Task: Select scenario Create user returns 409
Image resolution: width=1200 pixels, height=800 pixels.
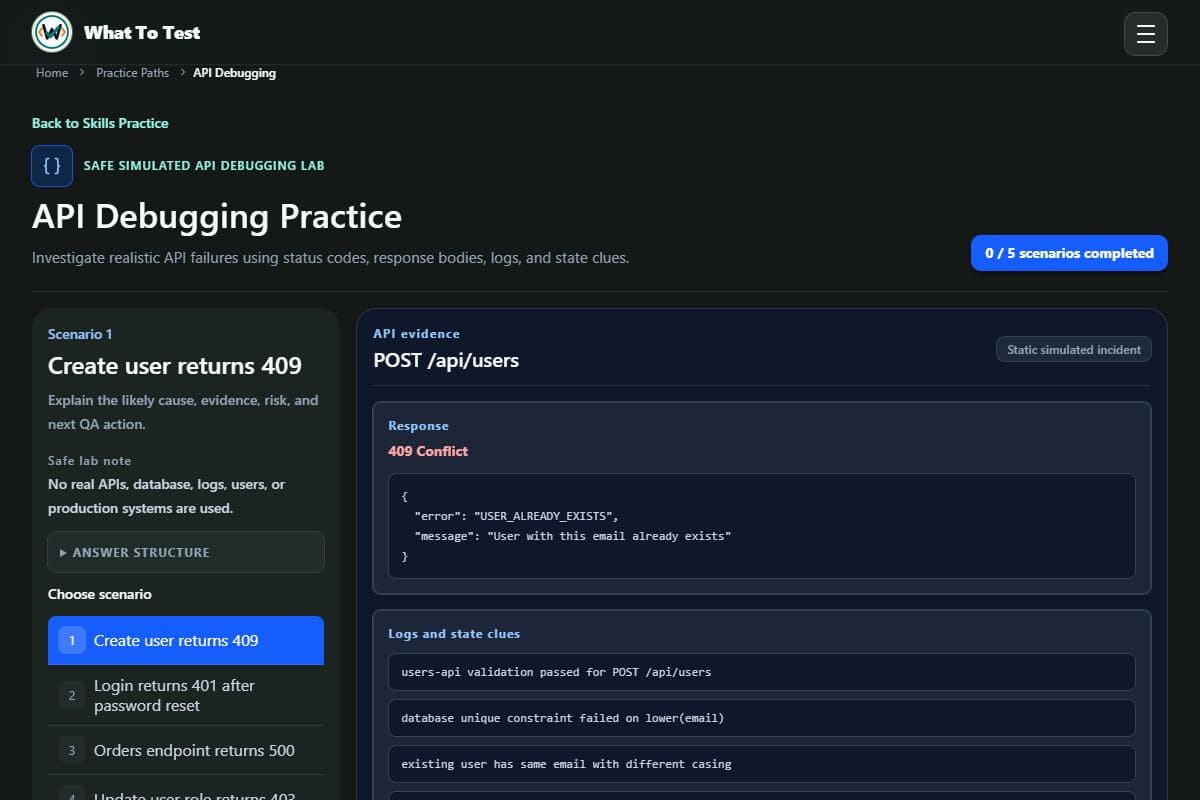Action: 186,640
